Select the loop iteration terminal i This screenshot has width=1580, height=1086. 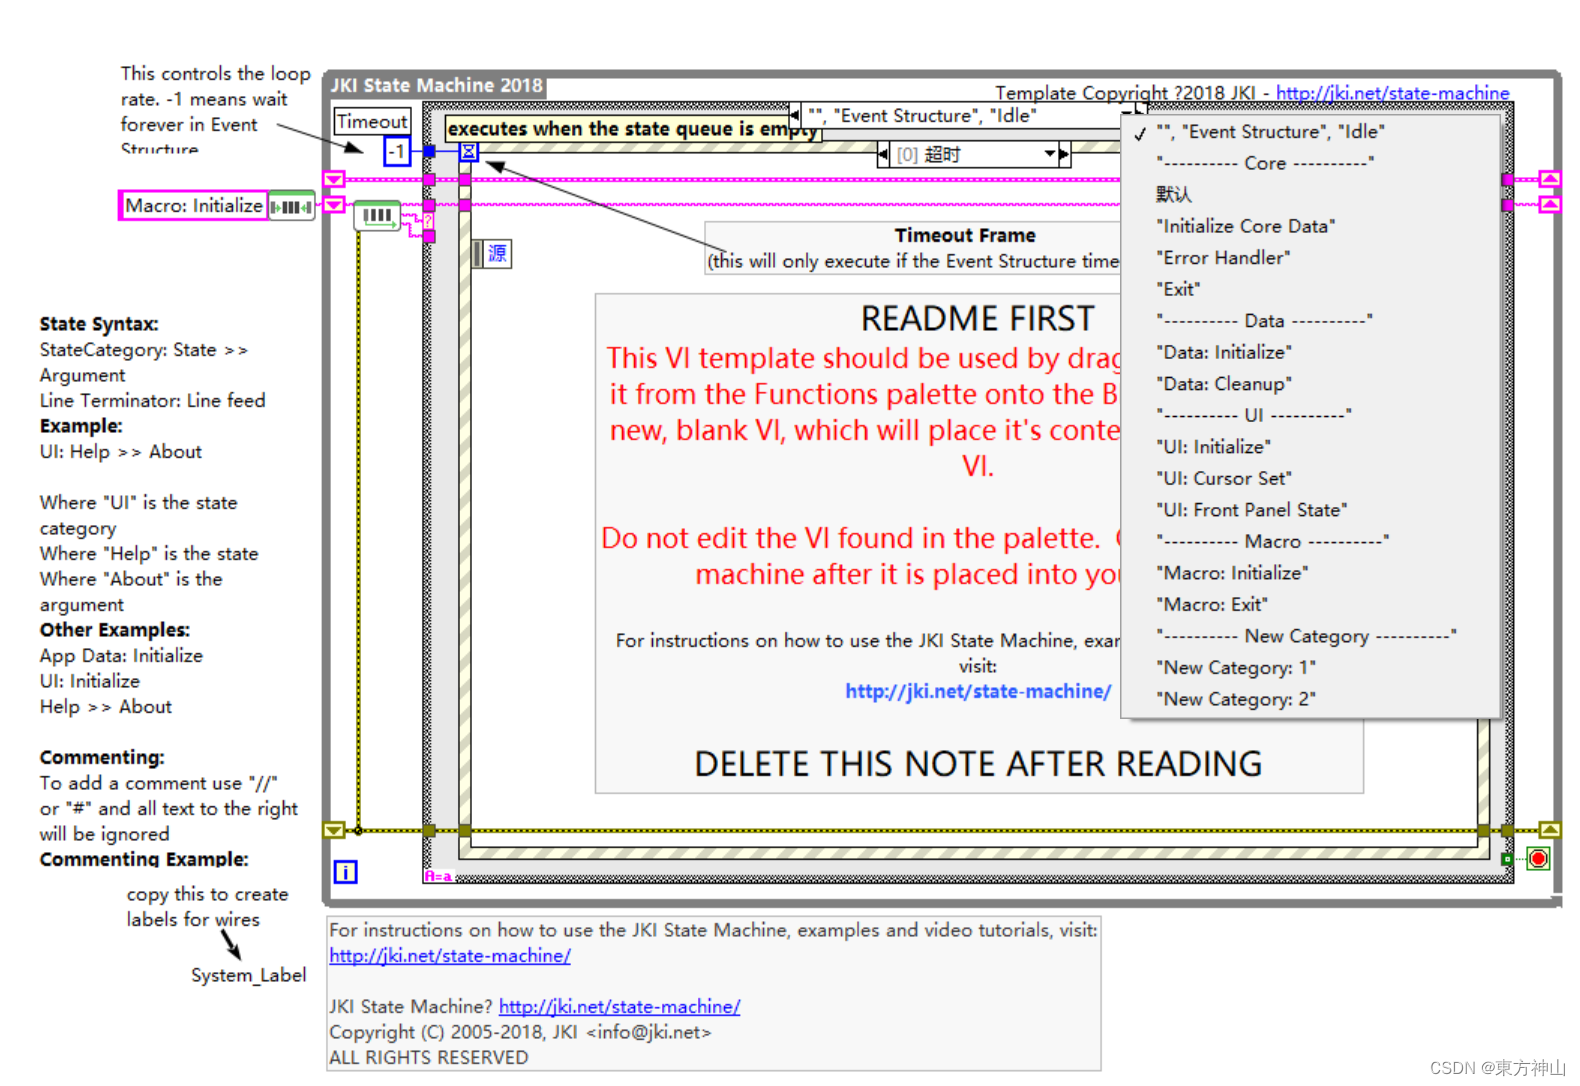(345, 872)
